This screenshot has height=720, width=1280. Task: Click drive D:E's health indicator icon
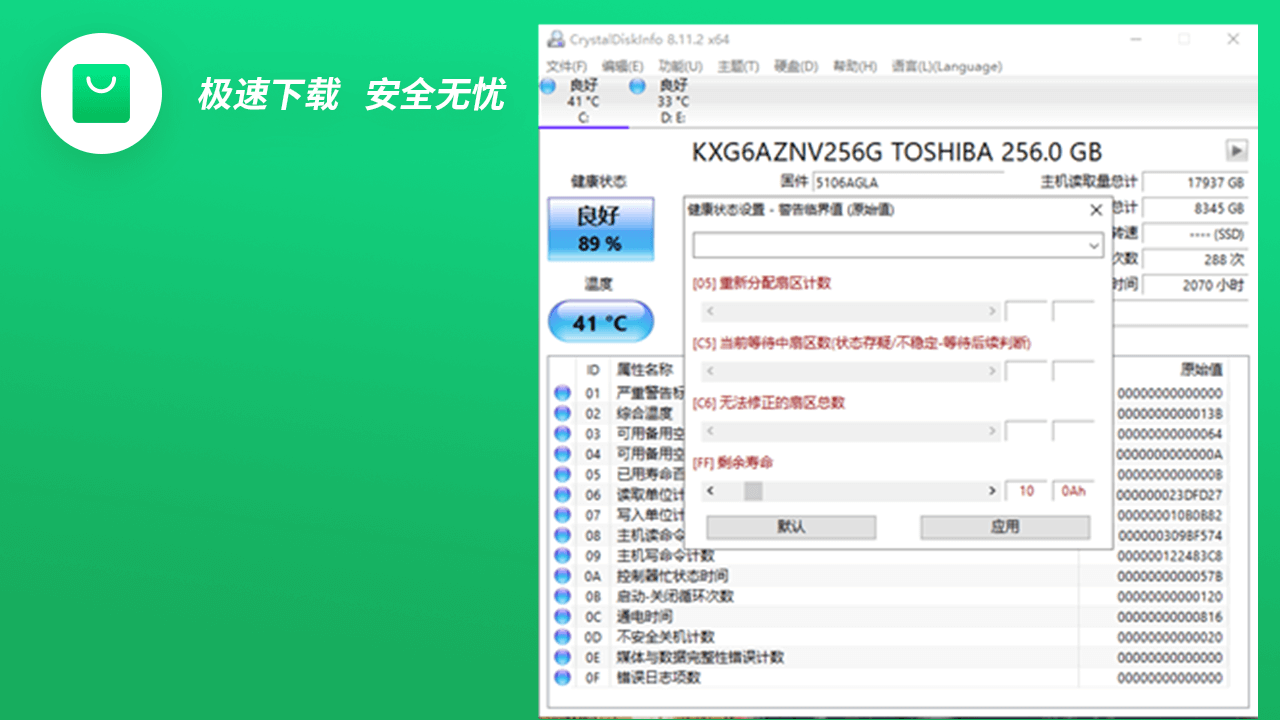tap(636, 88)
